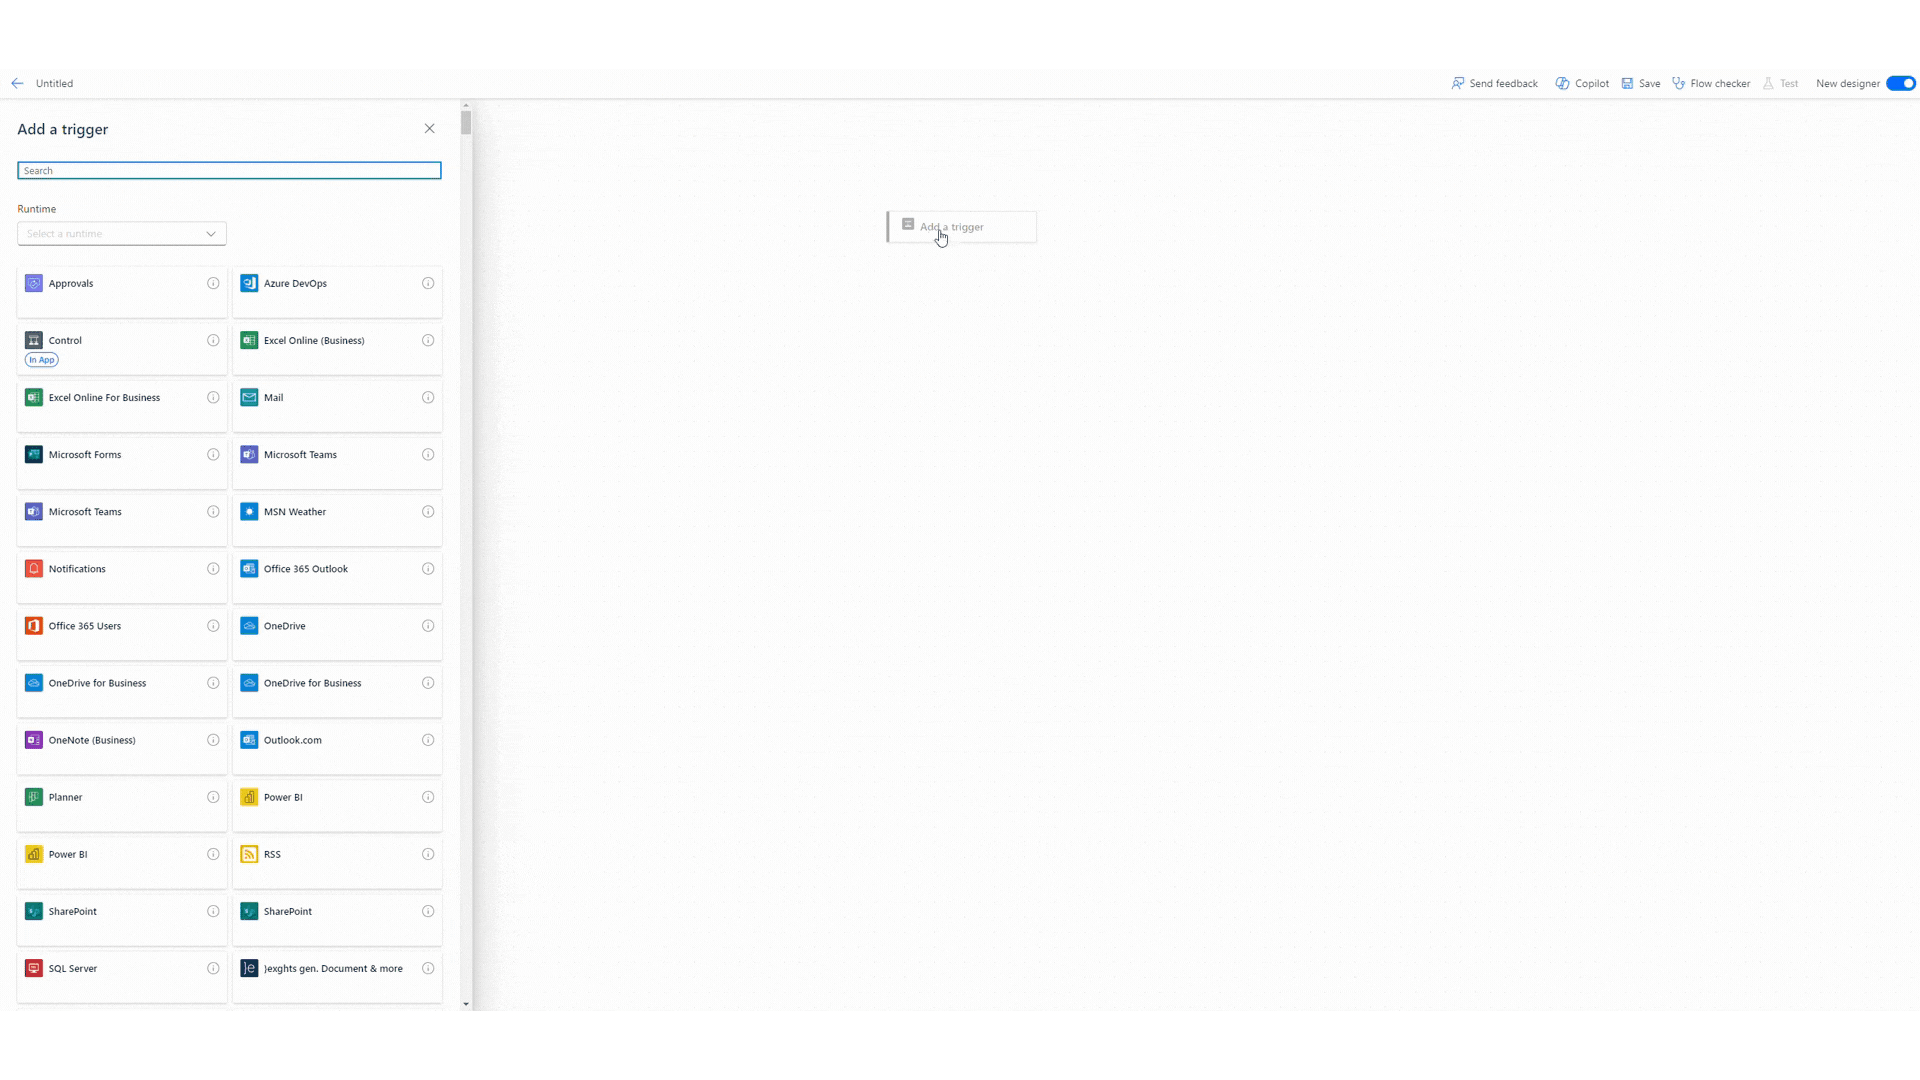
Task: Select the Approvals connector icon
Action: click(34, 283)
